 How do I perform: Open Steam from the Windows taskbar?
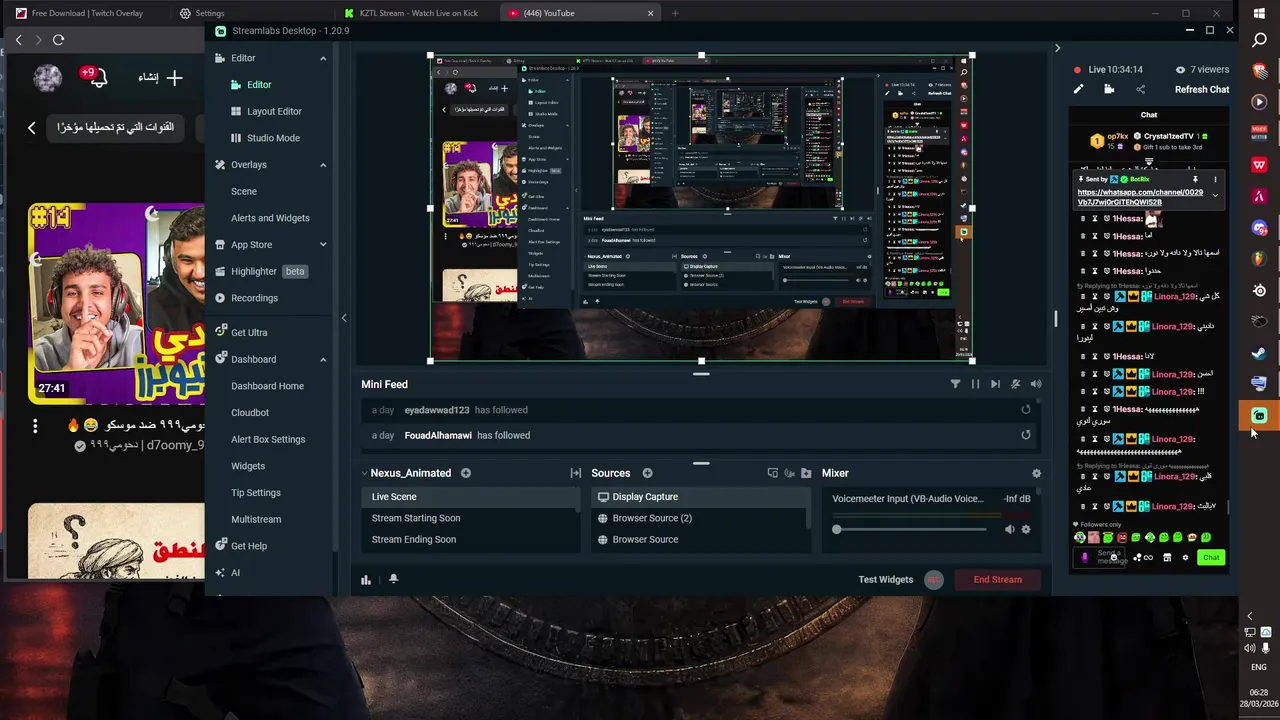click(x=1259, y=352)
